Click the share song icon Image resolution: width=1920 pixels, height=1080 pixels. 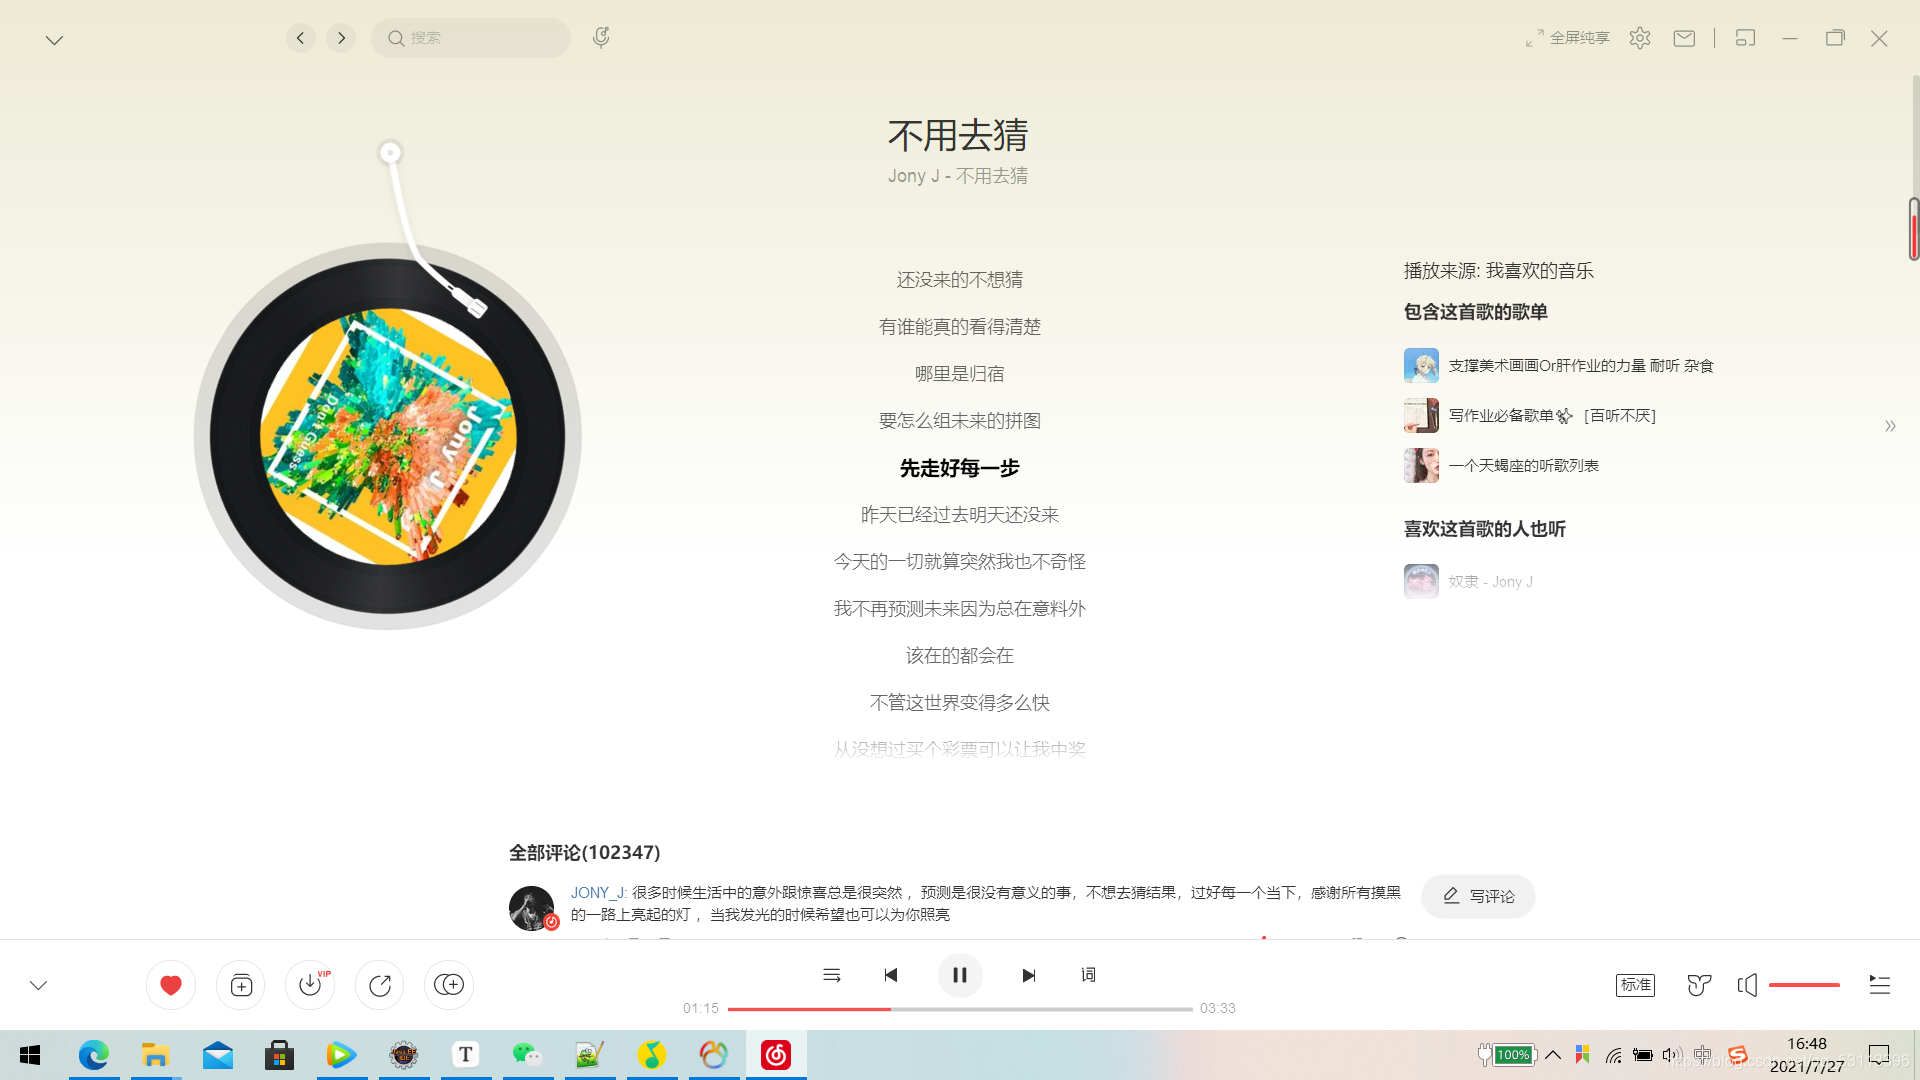(380, 985)
